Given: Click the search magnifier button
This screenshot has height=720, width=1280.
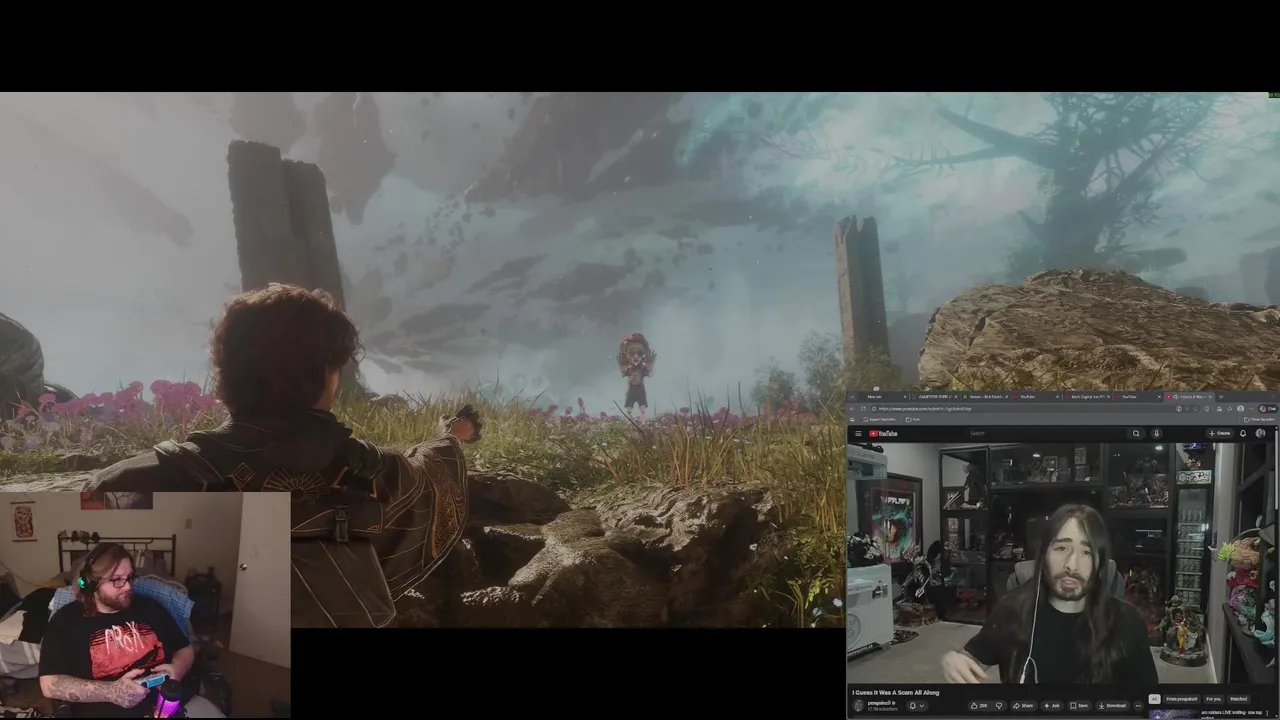Looking at the screenshot, I should [x=1136, y=433].
